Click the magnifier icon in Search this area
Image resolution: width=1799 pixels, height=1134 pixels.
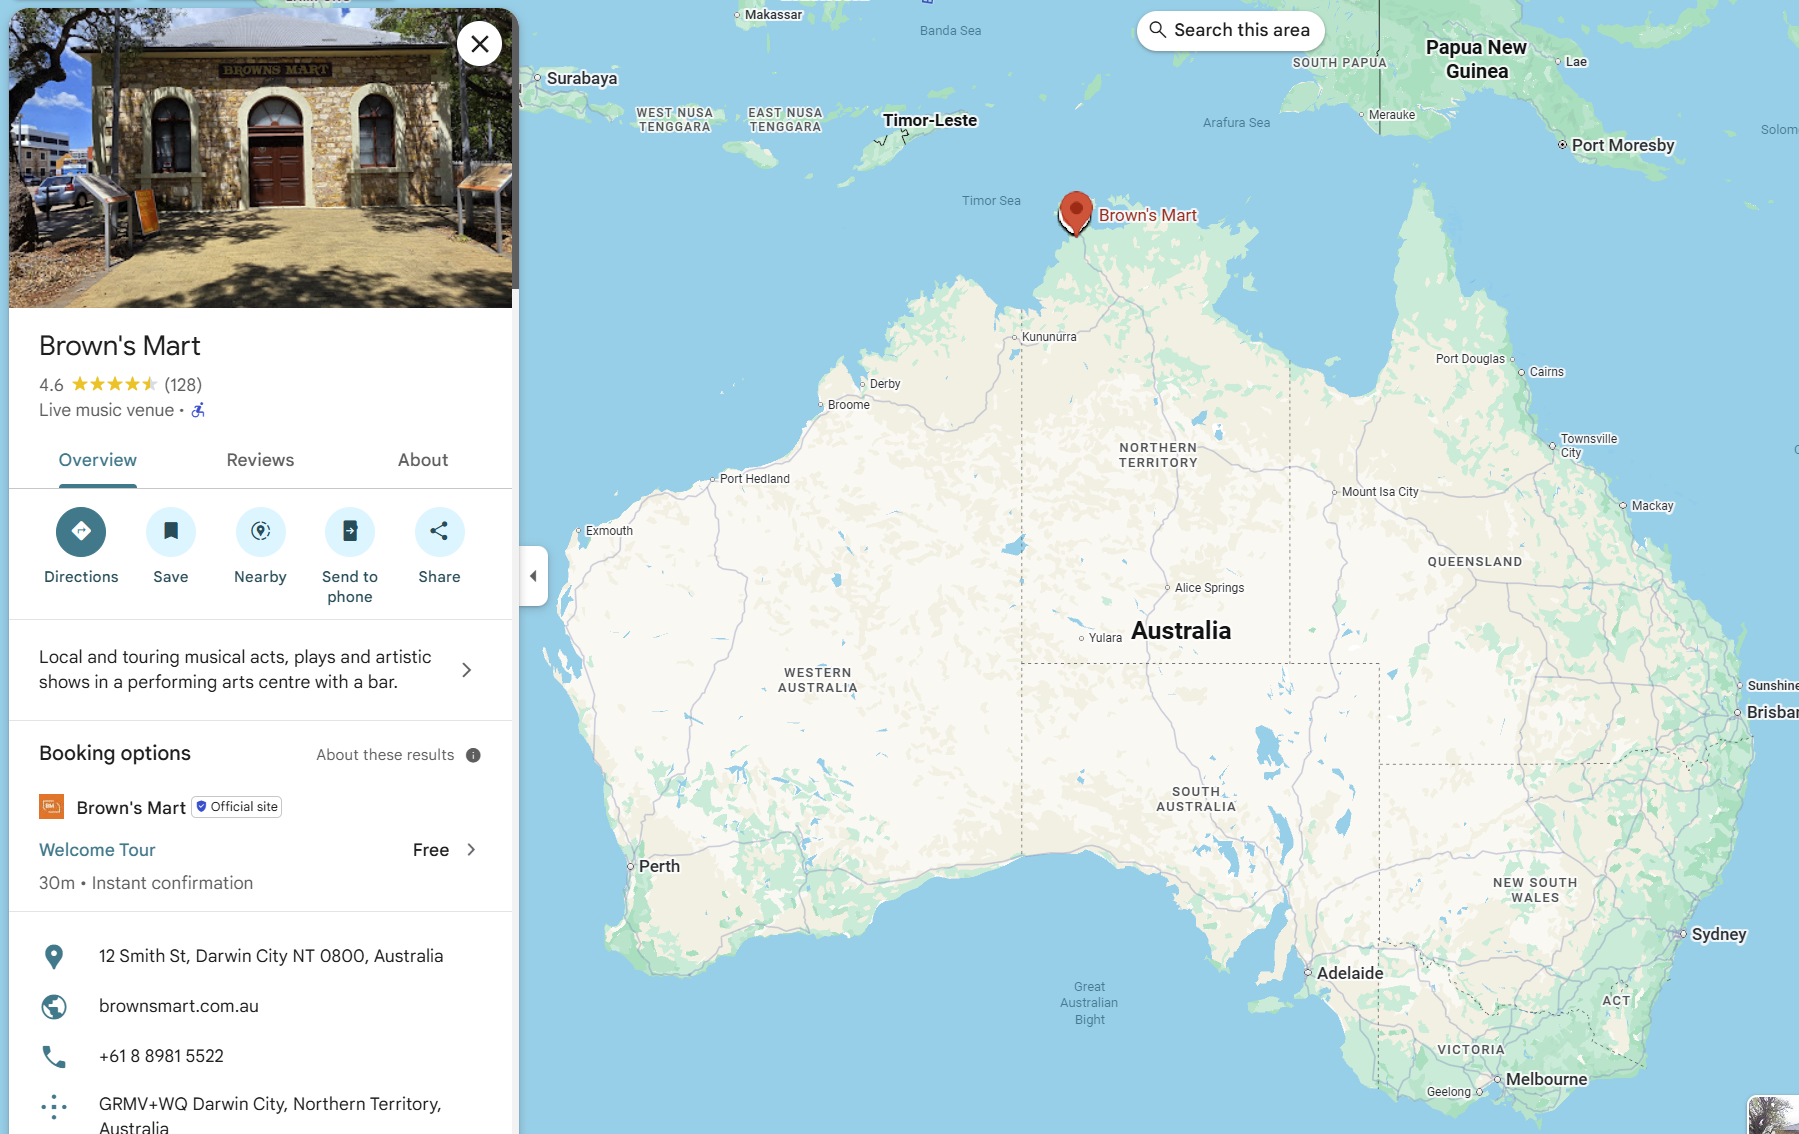(x=1157, y=30)
